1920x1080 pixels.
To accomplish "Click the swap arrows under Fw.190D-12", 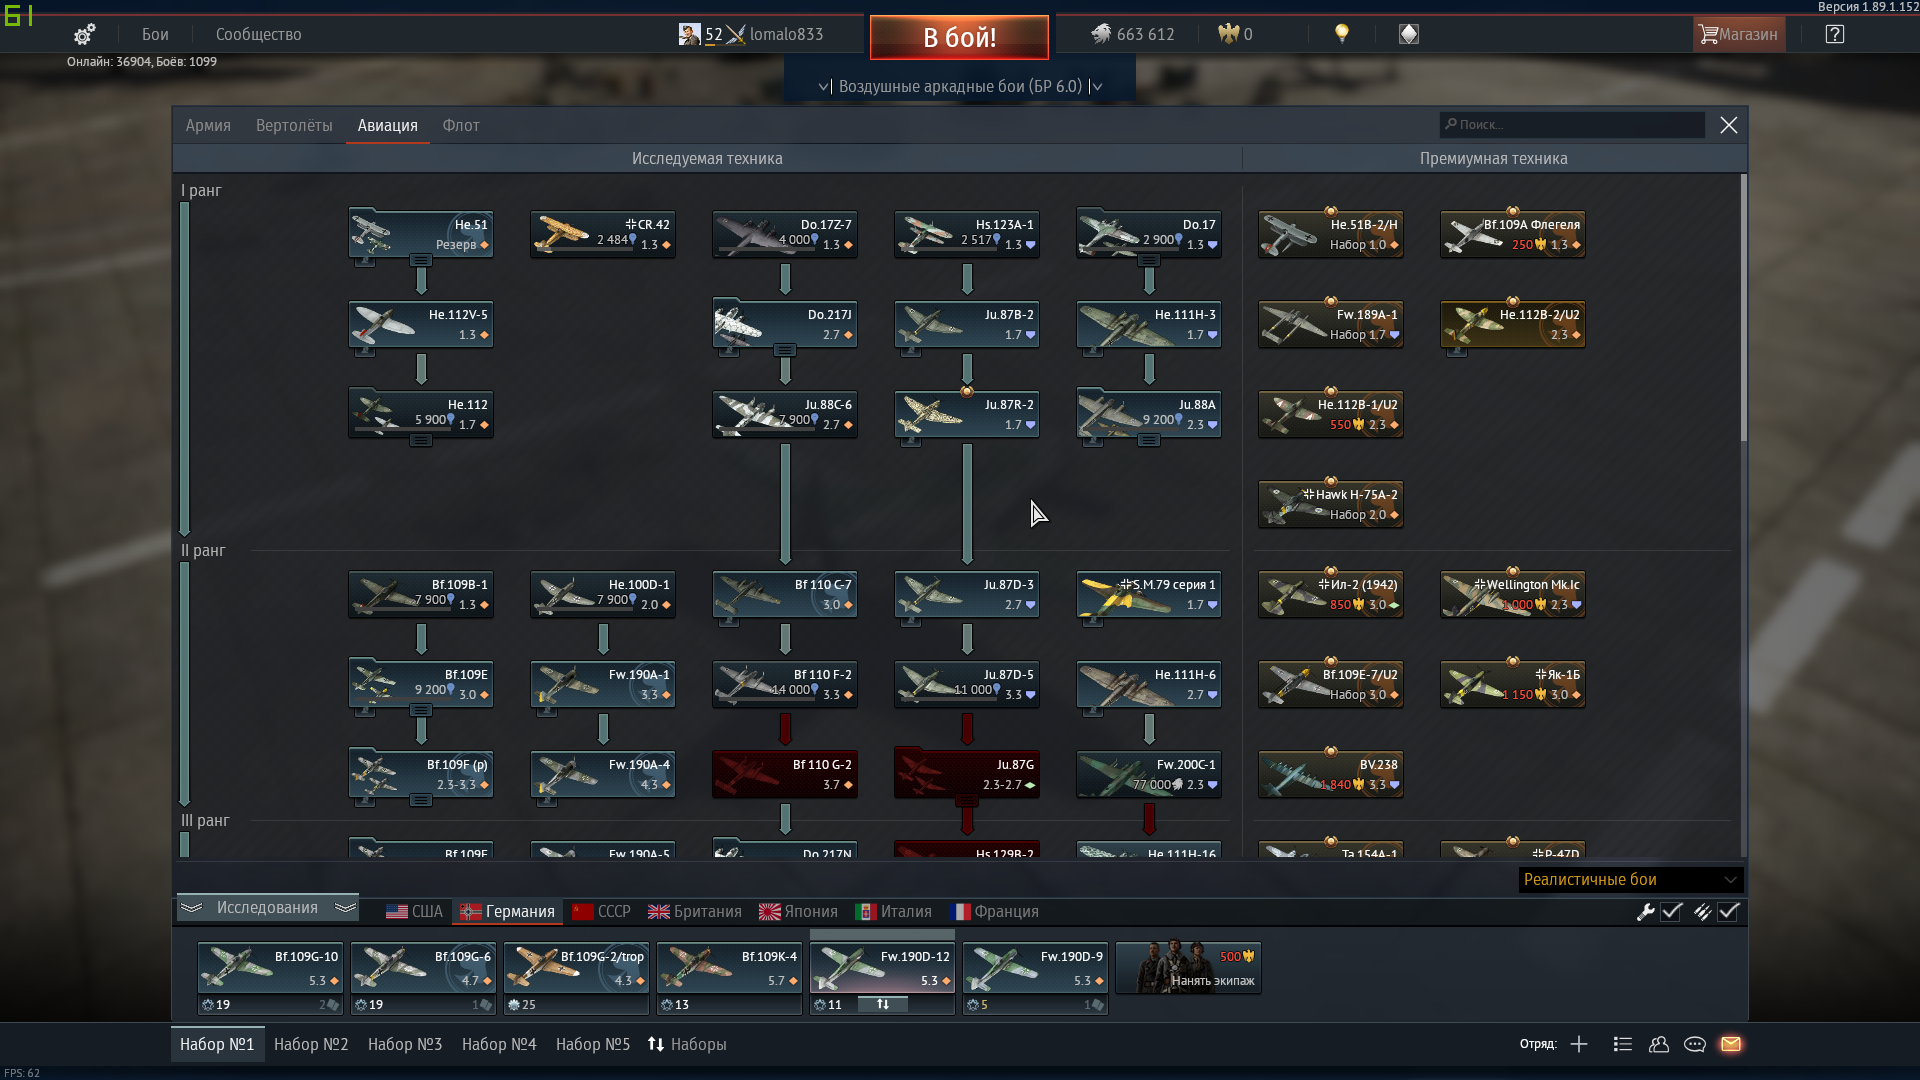I will [x=883, y=1004].
